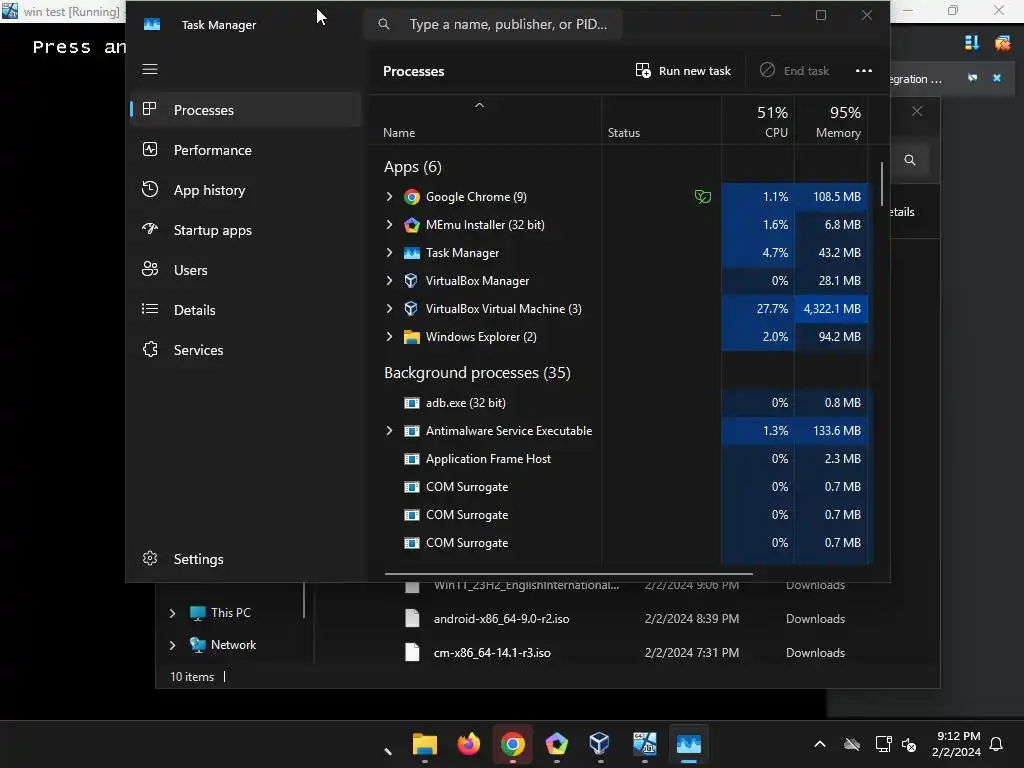
Task: Open the notifications bell icon
Action: point(996,744)
